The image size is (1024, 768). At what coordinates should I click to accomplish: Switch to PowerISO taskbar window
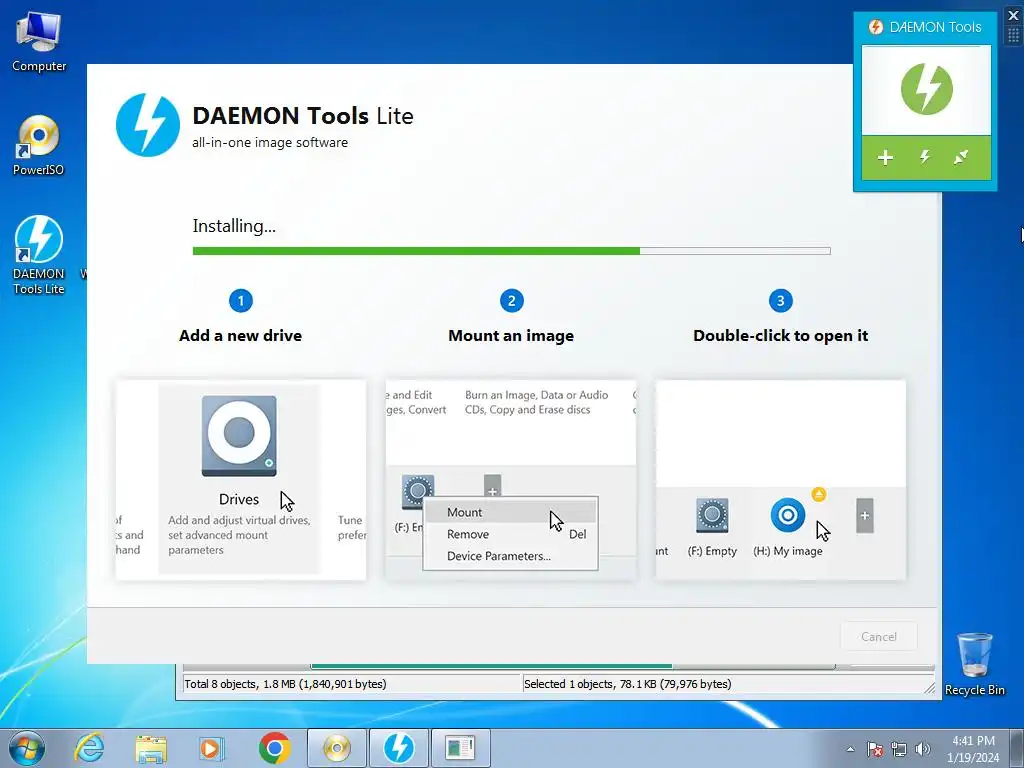pos(337,748)
